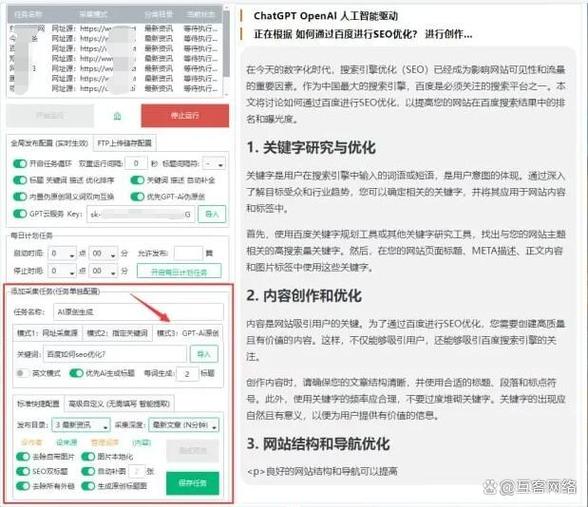
Task: Select the 模式3: GPT-AI原创 tab
Action: (x=188, y=333)
